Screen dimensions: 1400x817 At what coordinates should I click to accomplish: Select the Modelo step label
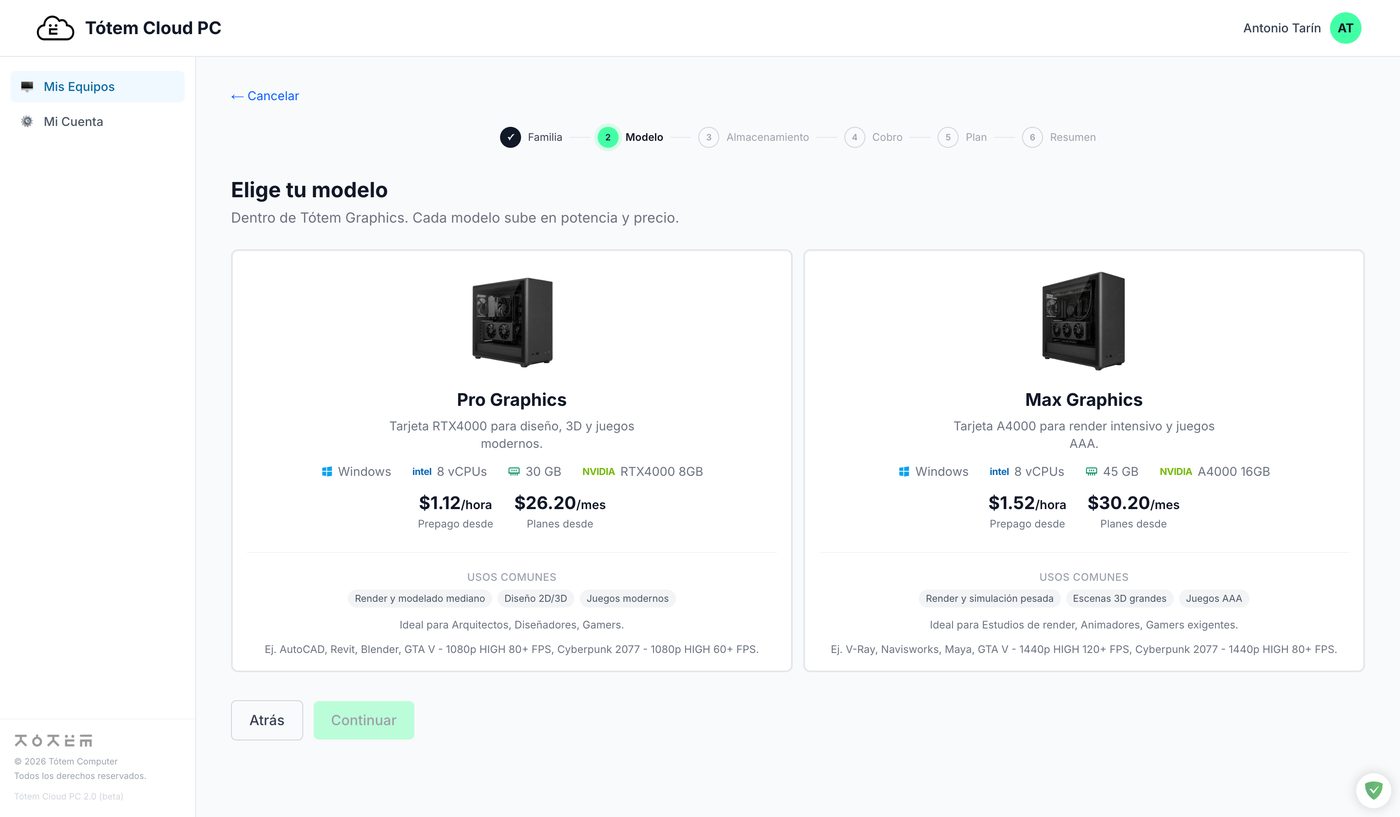click(644, 137)
